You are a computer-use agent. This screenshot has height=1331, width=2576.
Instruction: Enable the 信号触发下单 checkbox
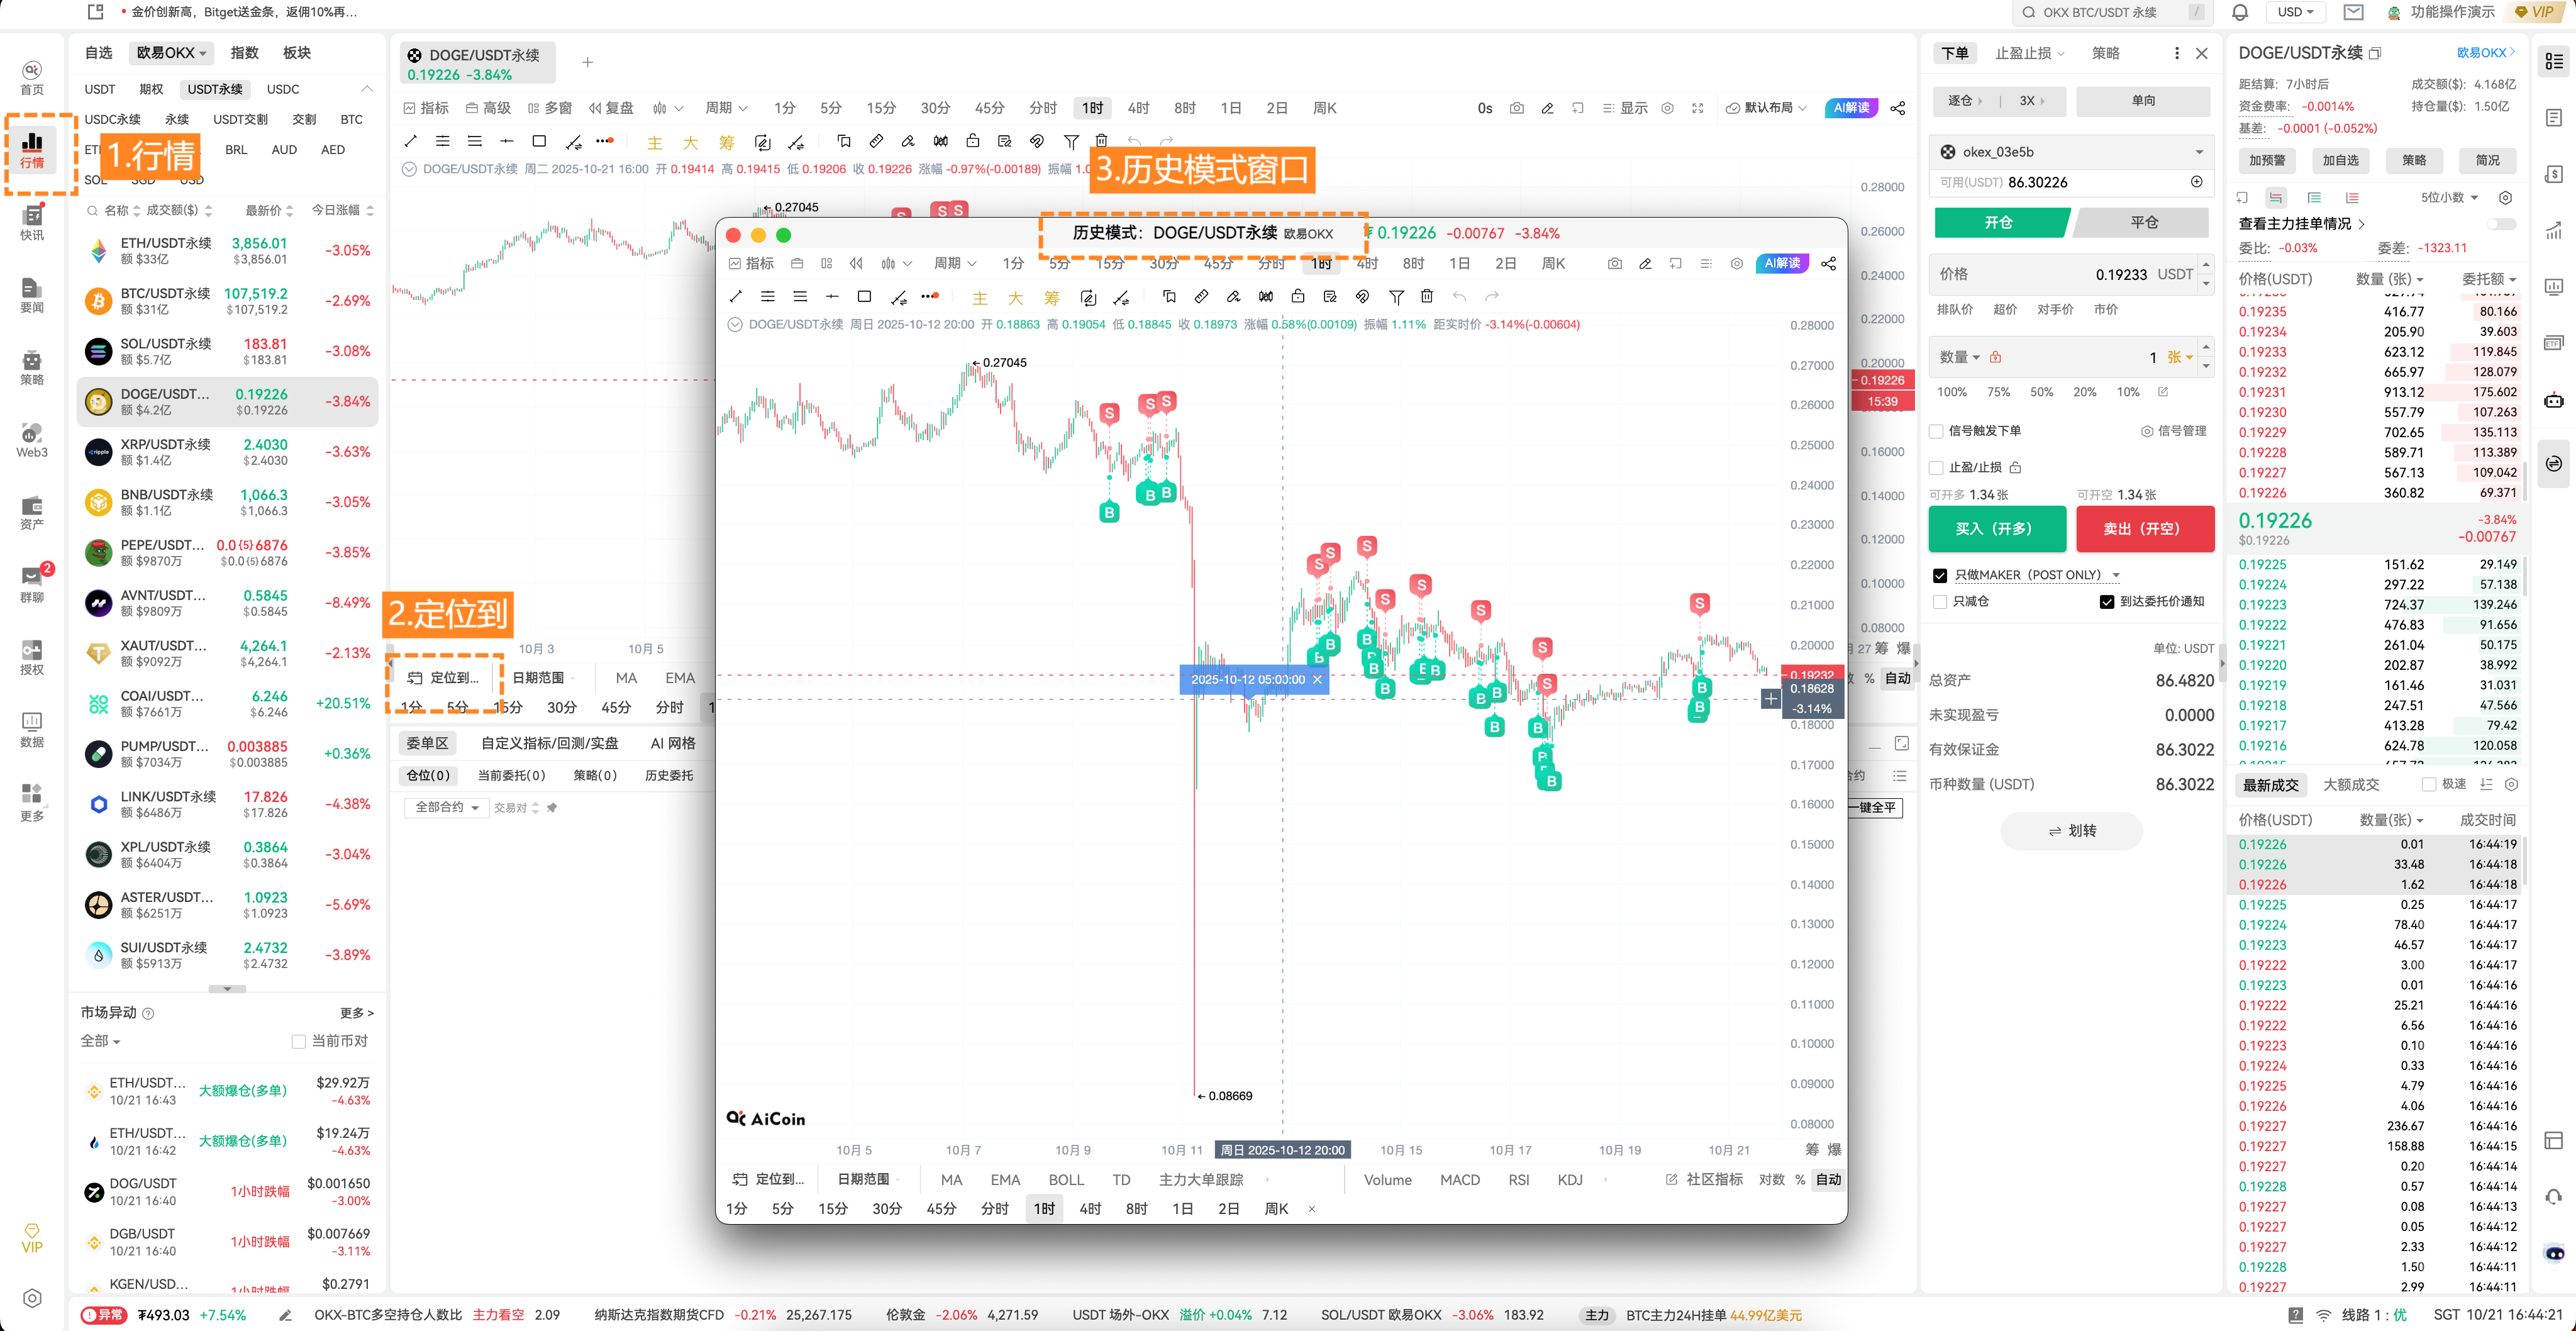(1937, 431)
